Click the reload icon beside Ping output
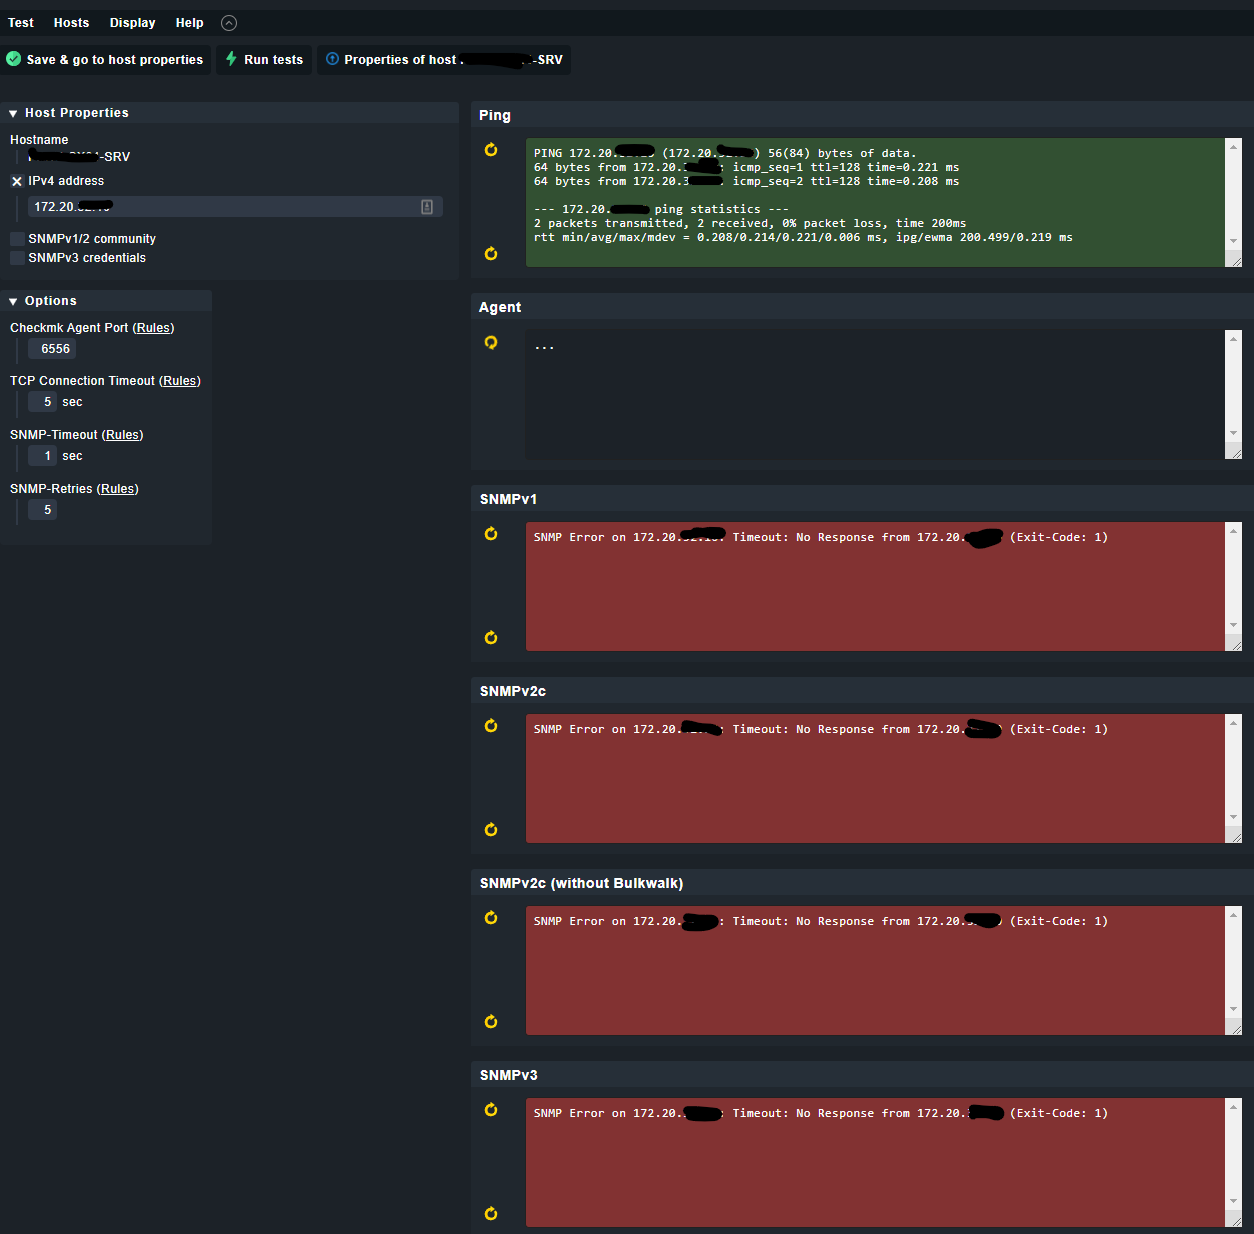Image resolution: width=1254 pixels, height=1234 pixels. click(x=491, y=150)
